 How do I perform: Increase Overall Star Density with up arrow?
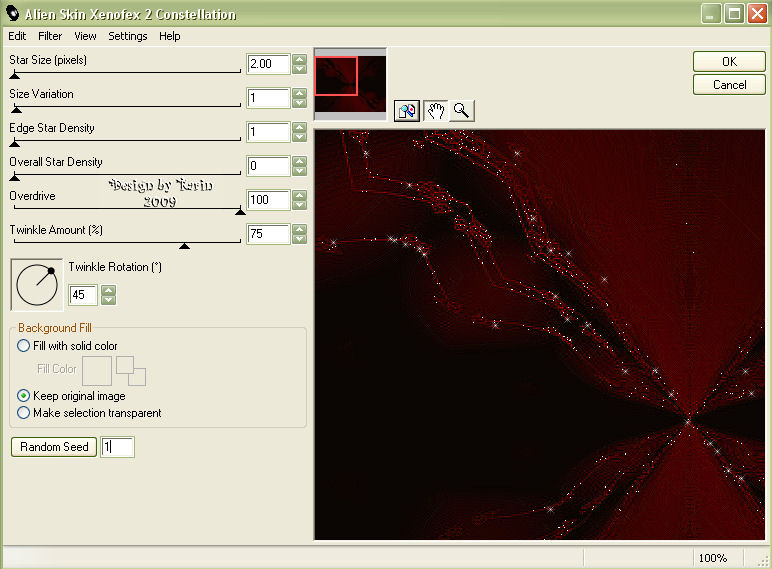(299, 161)
